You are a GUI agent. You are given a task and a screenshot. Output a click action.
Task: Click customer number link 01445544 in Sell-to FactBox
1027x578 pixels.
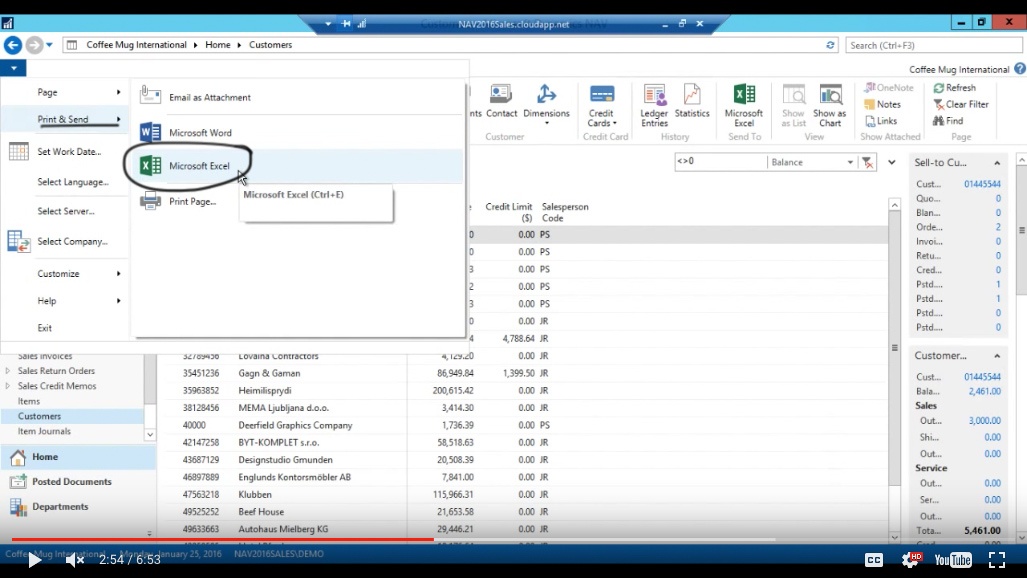982,184
